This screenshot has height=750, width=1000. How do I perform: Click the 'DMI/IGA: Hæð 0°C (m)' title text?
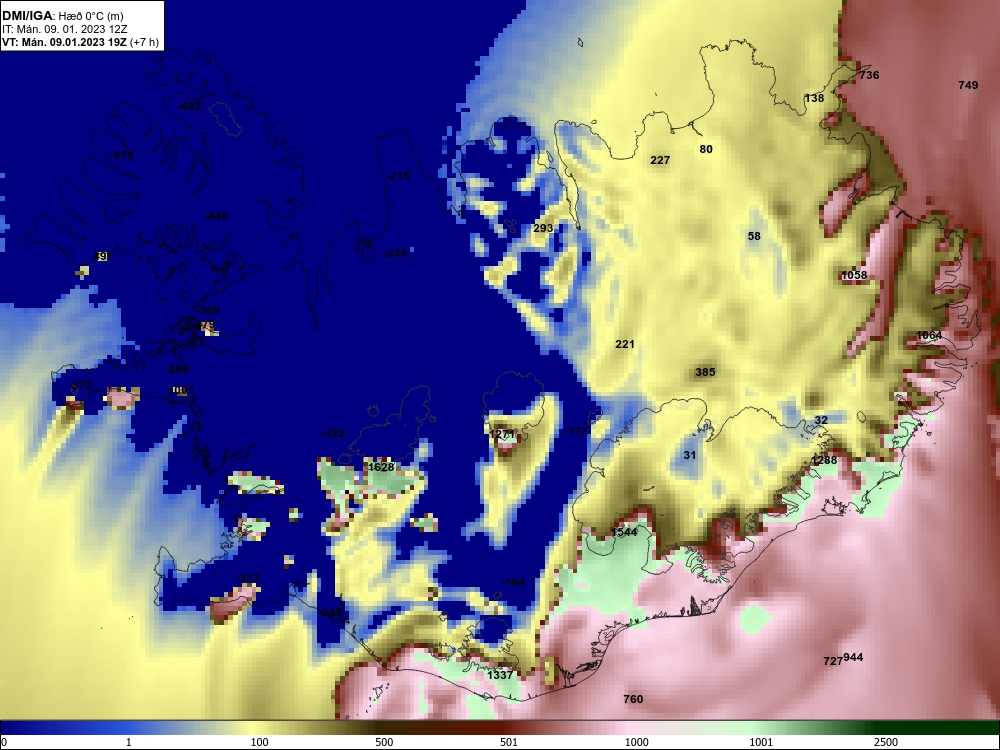(62, 16)
